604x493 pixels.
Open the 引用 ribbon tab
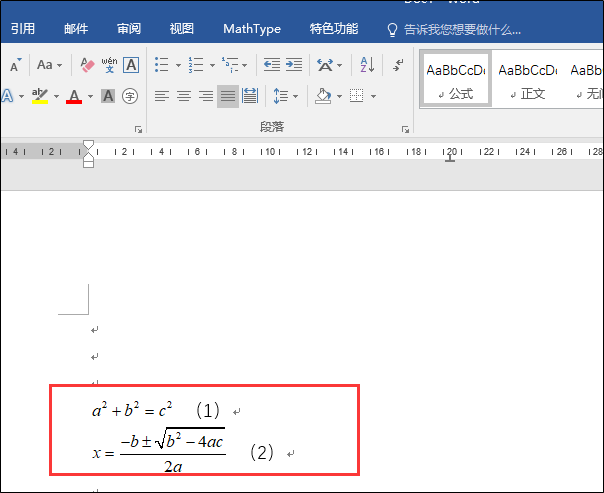(23, 29)
